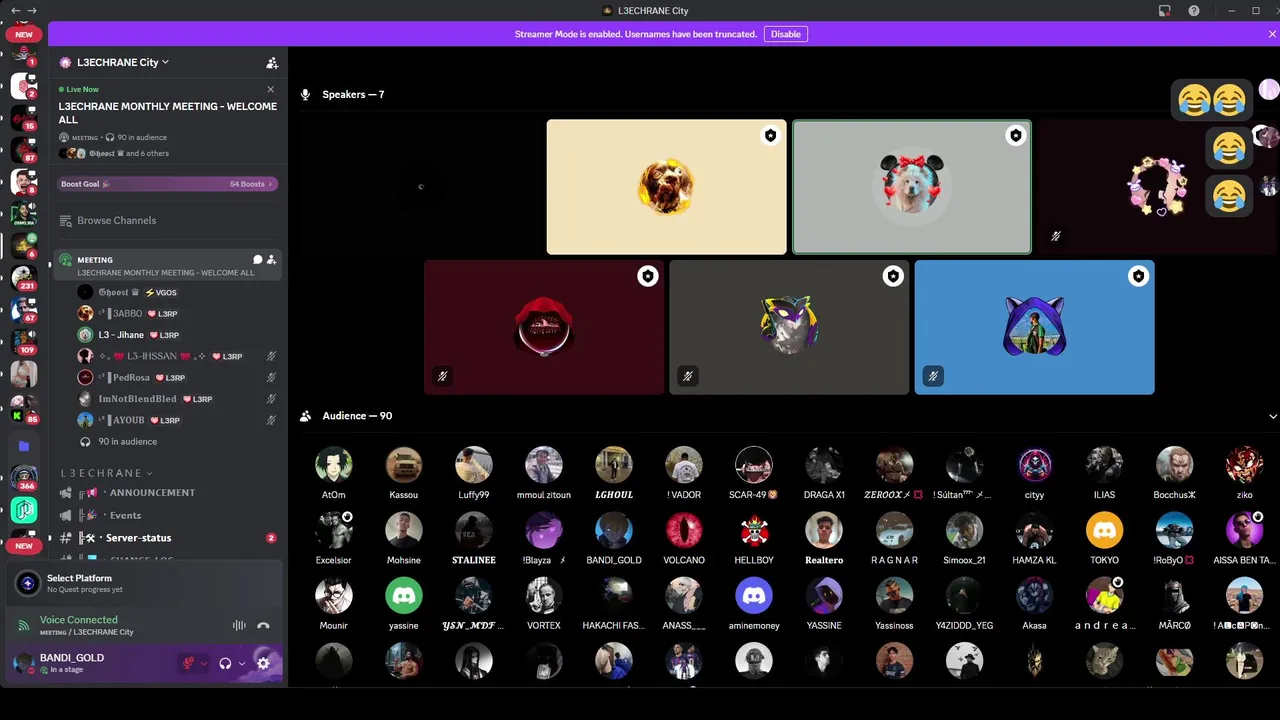Click moderator shield badge on lion tile
1280x720 pixels.
[x=770, y=136]
